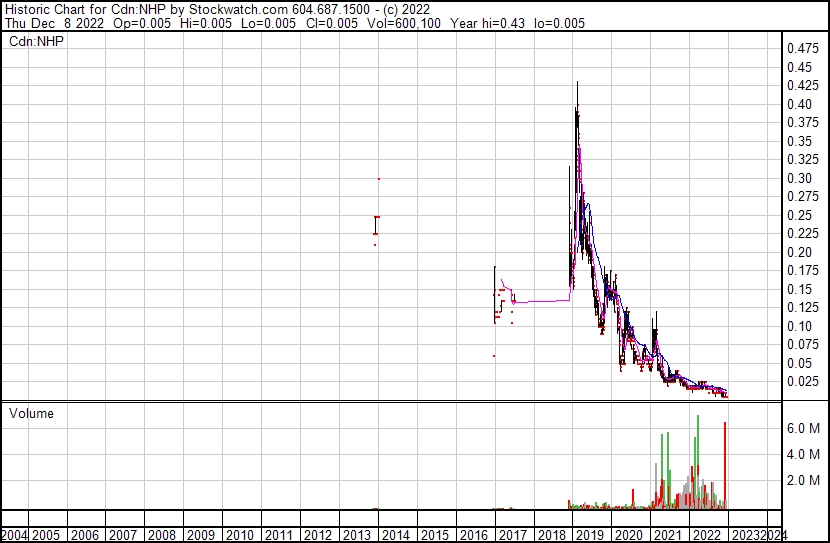
Task: Click the flat magenta average line through 2018
Action: click(x=540, y=300)
